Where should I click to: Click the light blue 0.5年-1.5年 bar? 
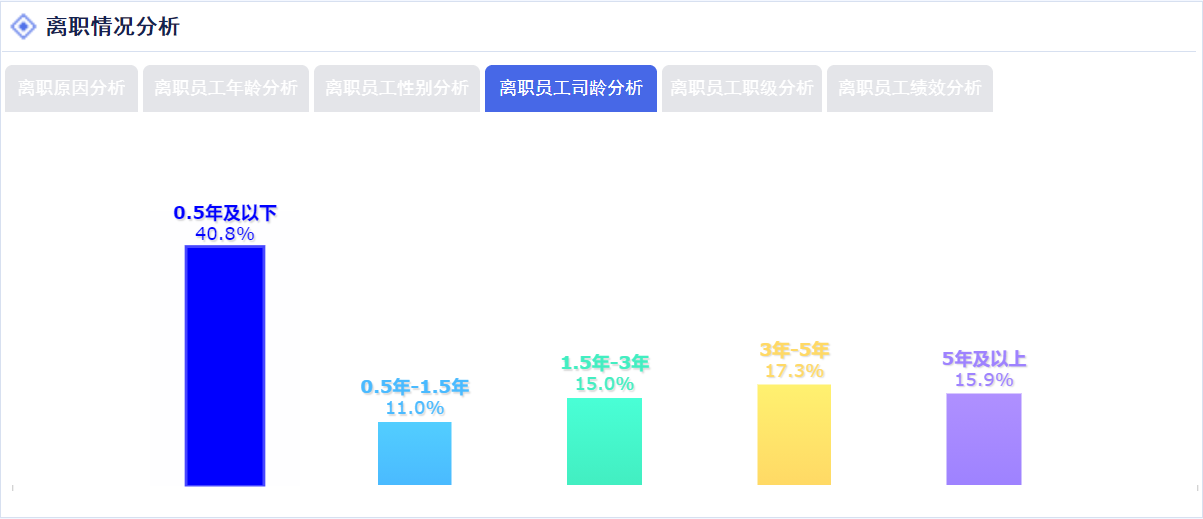click(415, 453)
